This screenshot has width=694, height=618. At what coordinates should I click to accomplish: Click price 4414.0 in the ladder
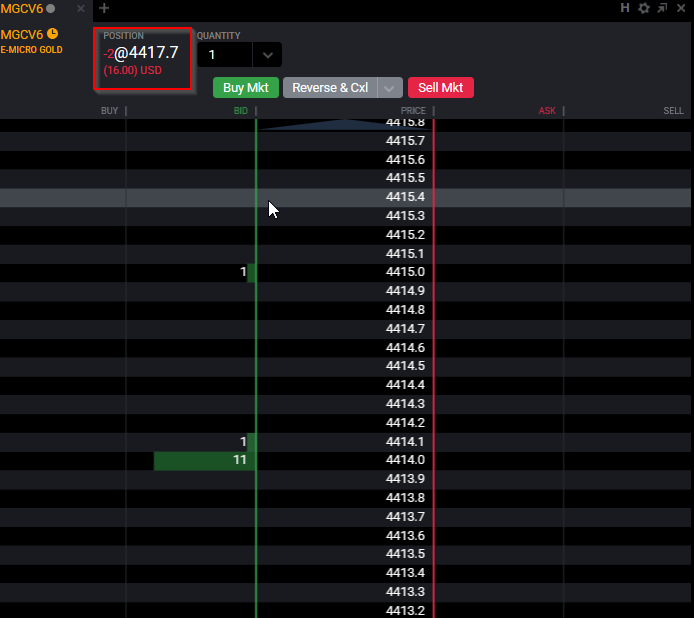point(405,460)
